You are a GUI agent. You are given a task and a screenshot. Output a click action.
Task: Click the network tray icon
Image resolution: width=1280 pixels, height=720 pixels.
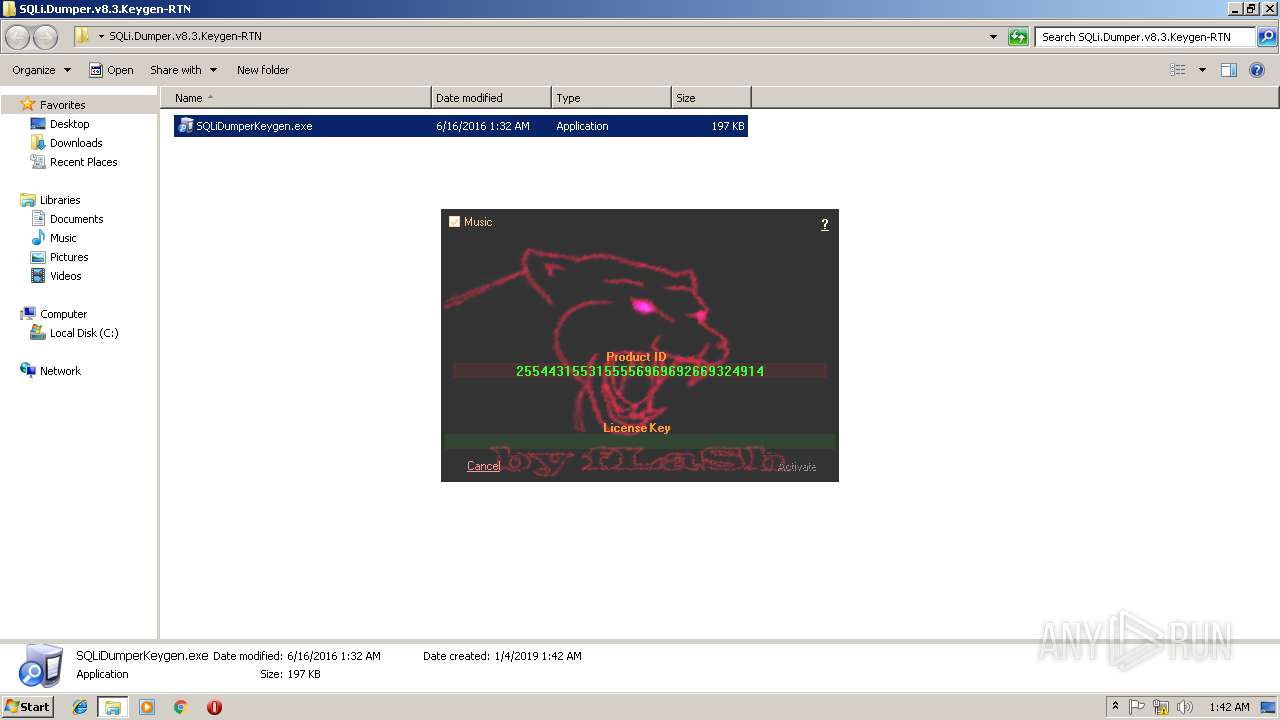click(x=1161, y=707)
